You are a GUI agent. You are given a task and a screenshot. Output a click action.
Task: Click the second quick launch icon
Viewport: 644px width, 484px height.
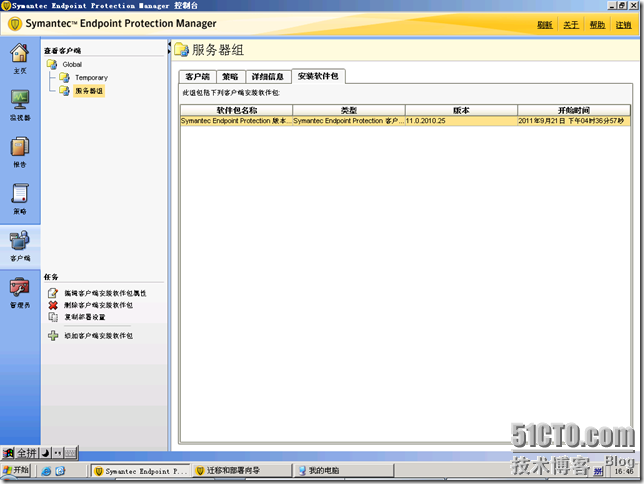[x=60, y=471]
